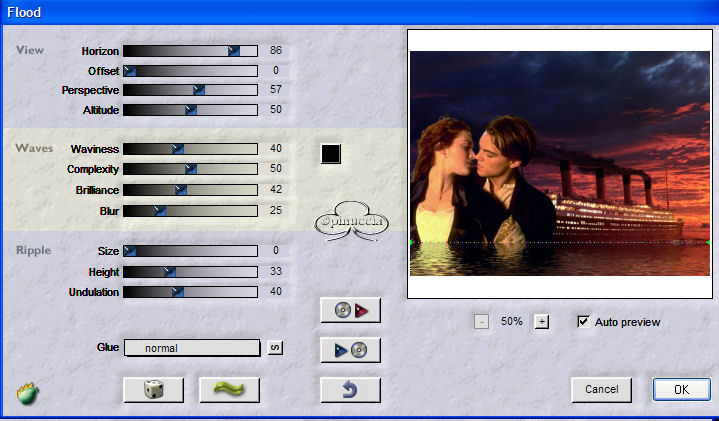Click the Brilliance slider track
The width and height of the screenshot is (719, 421).
pyautogui.click(x=190, y=190)
